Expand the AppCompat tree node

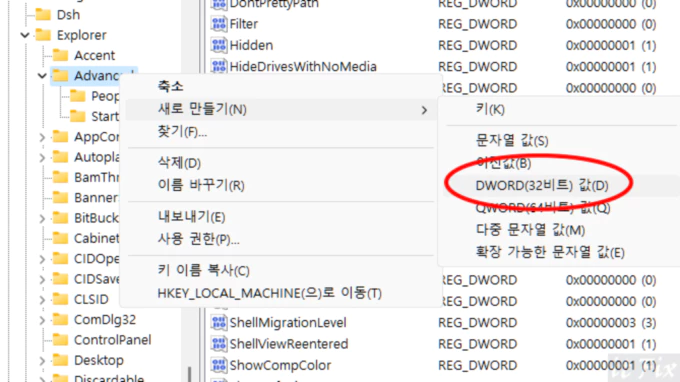coord(42,137)
